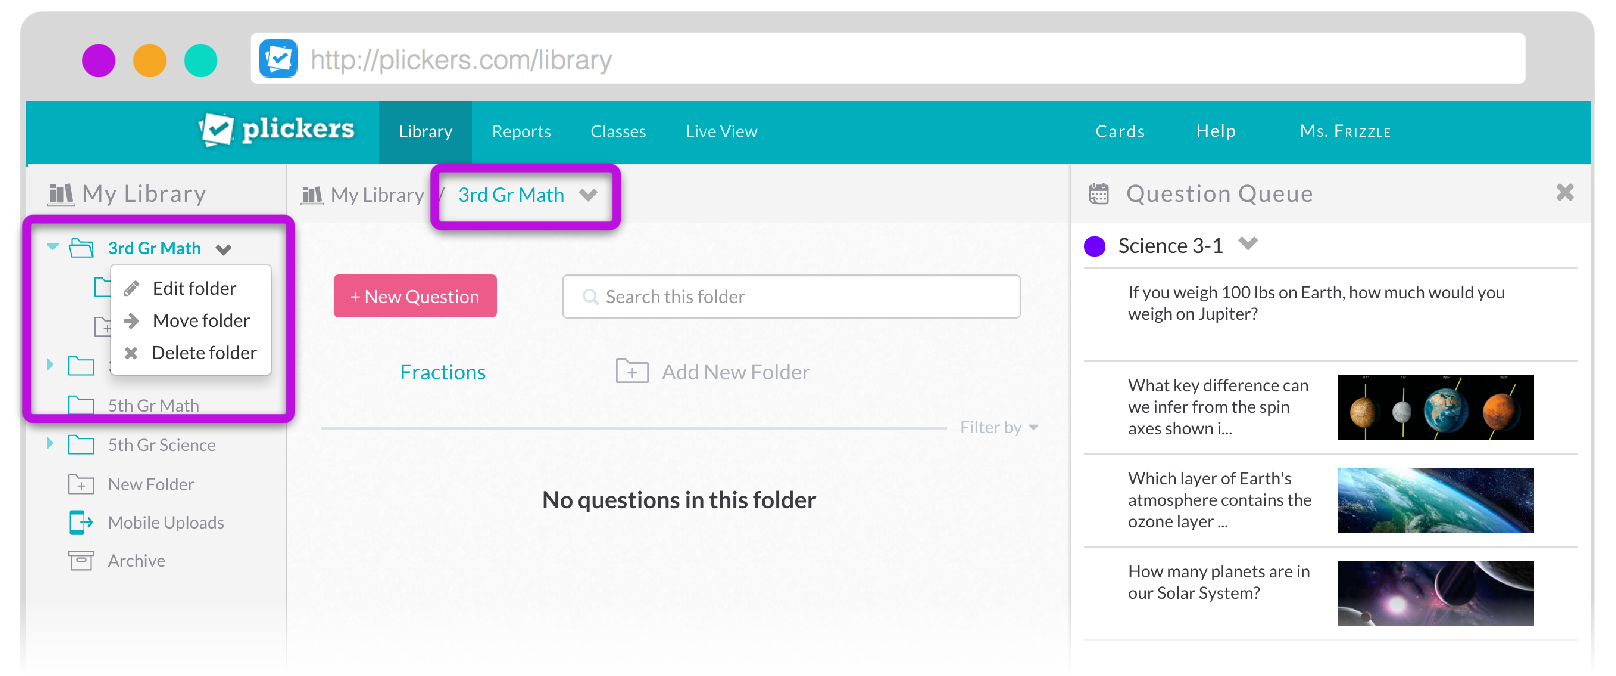Click the Add New Folder icon

(632, 372)
